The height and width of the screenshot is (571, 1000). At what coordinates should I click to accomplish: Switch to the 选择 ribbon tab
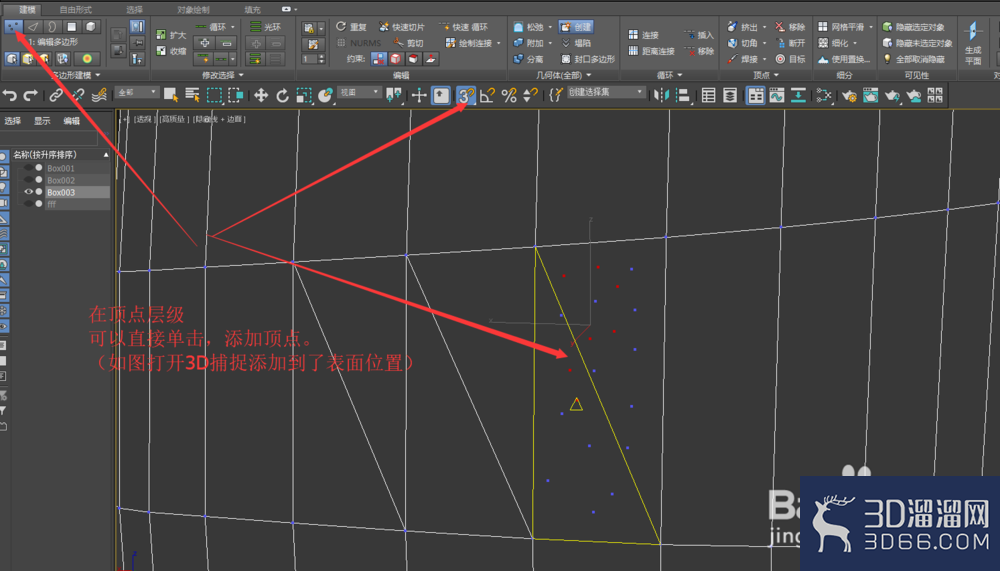[134, 10]
